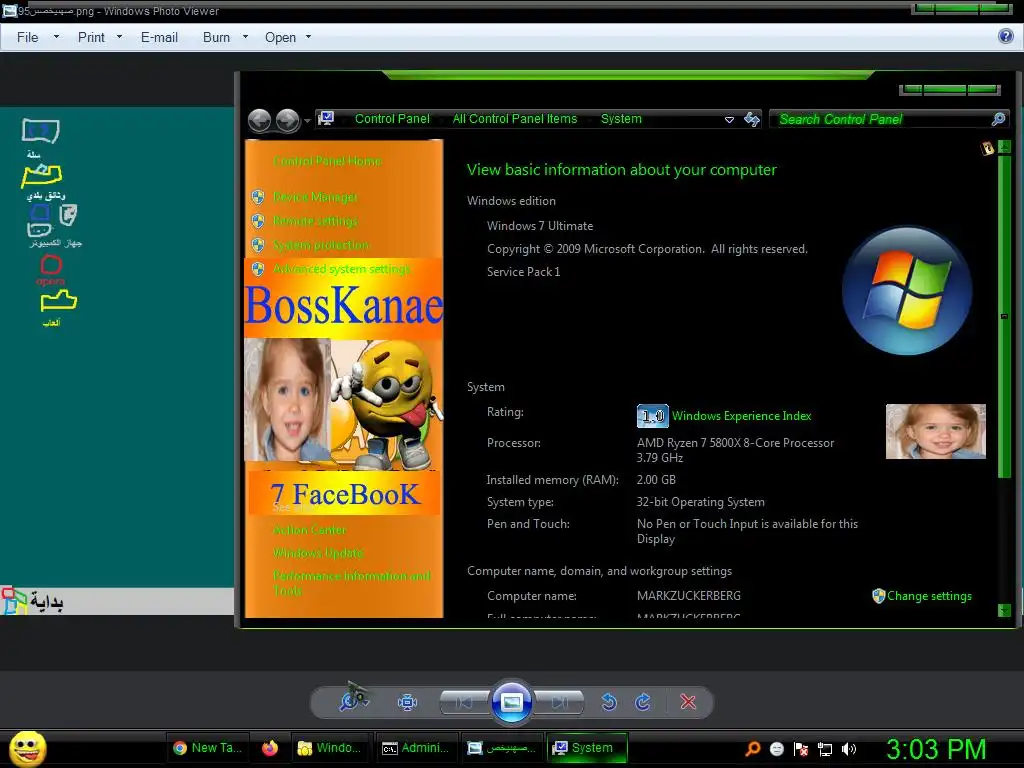Open the File menu

coord(27,37)
